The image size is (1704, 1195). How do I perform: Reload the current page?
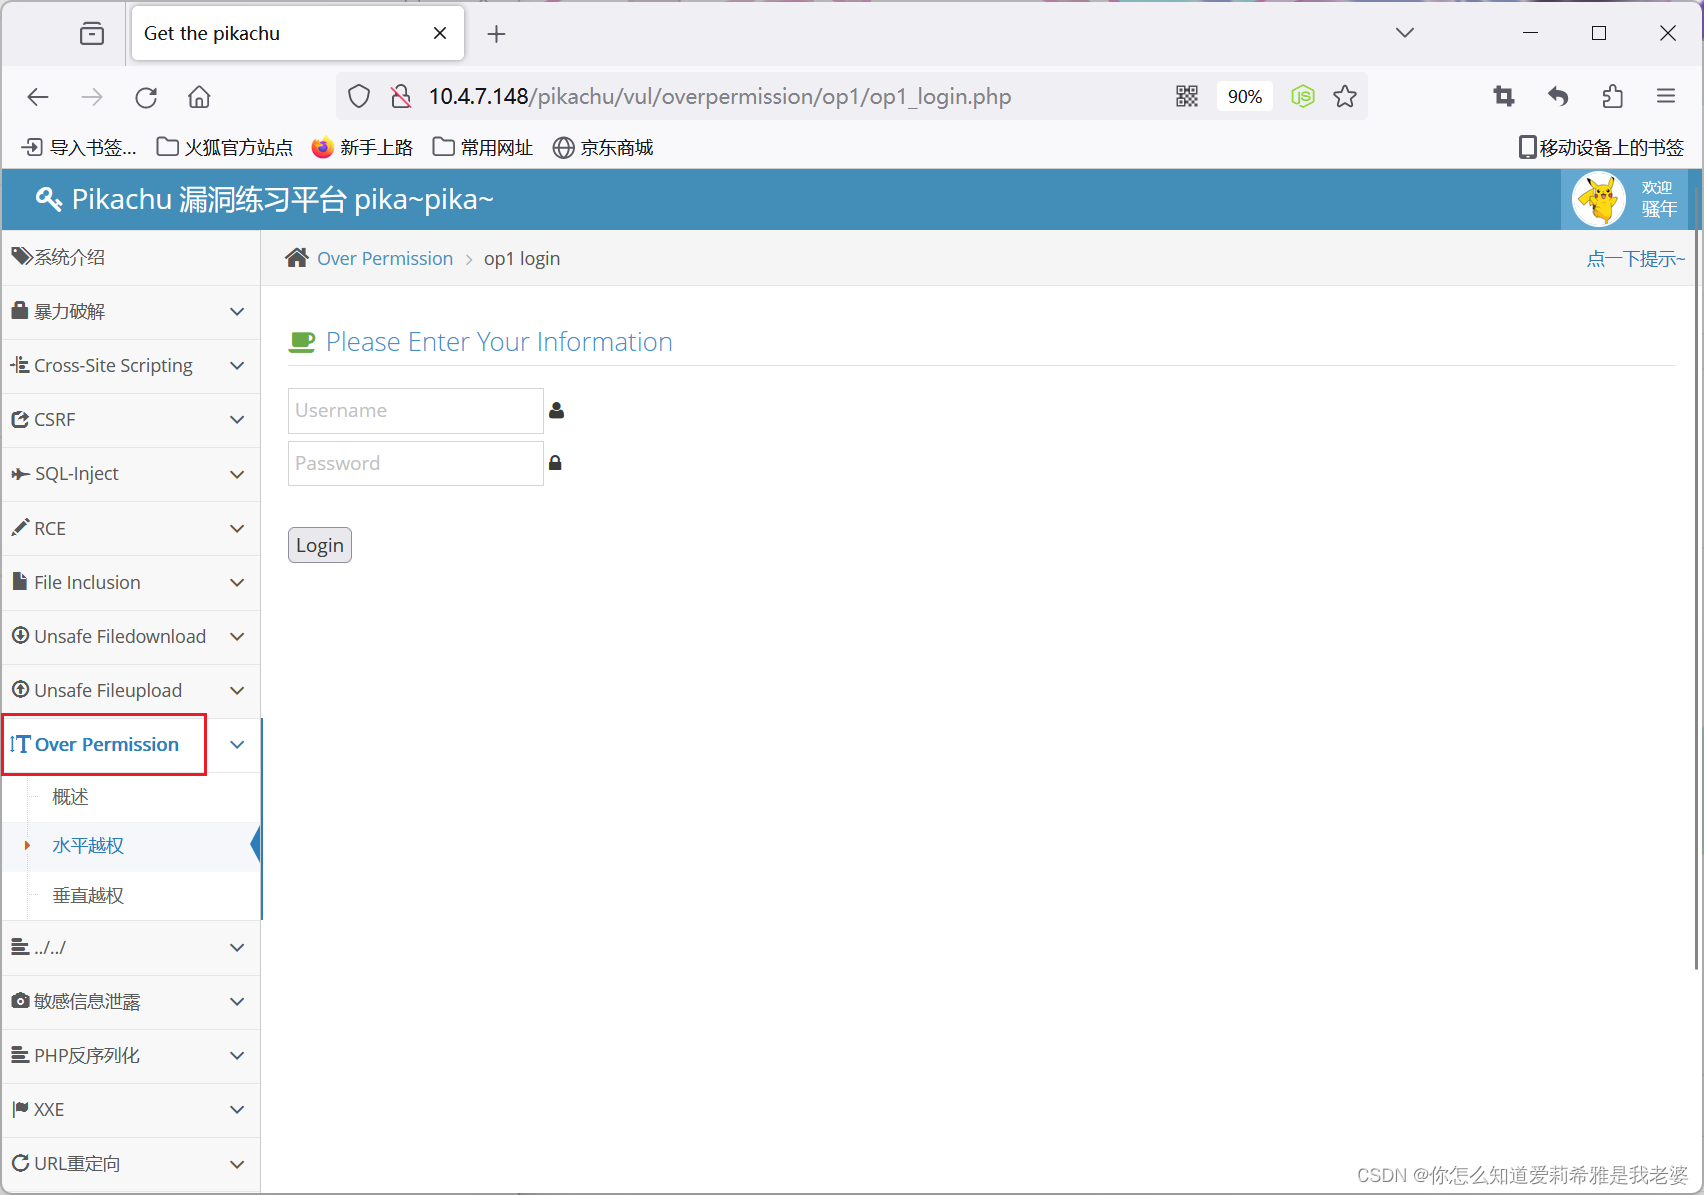146,97
